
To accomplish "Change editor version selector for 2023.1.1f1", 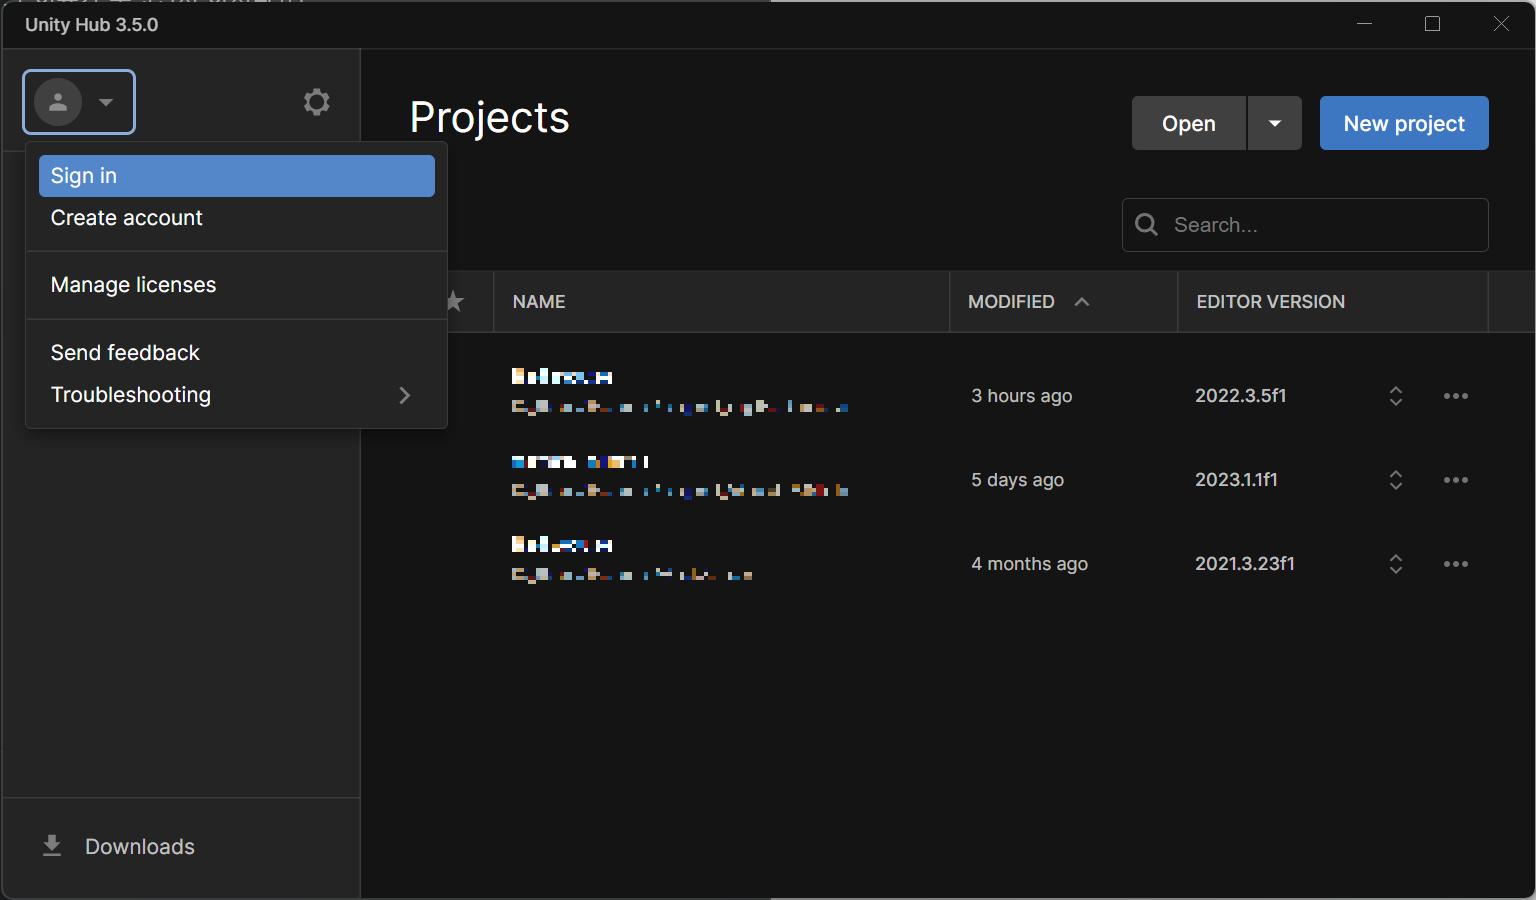I will (x=1396, y=480).
